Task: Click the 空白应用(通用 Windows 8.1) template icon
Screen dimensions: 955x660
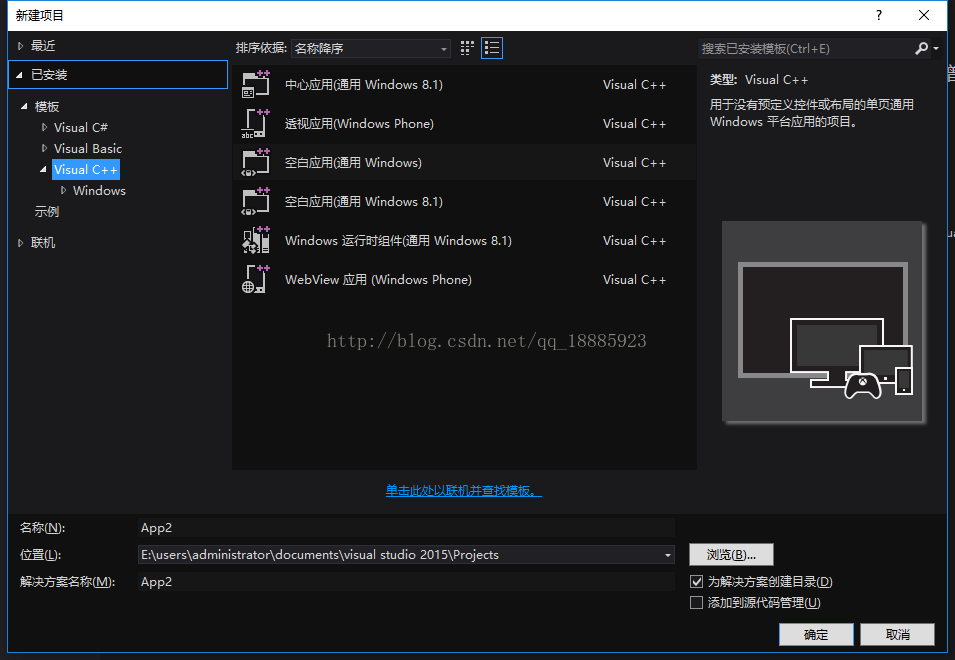Action: pos(256,202)
